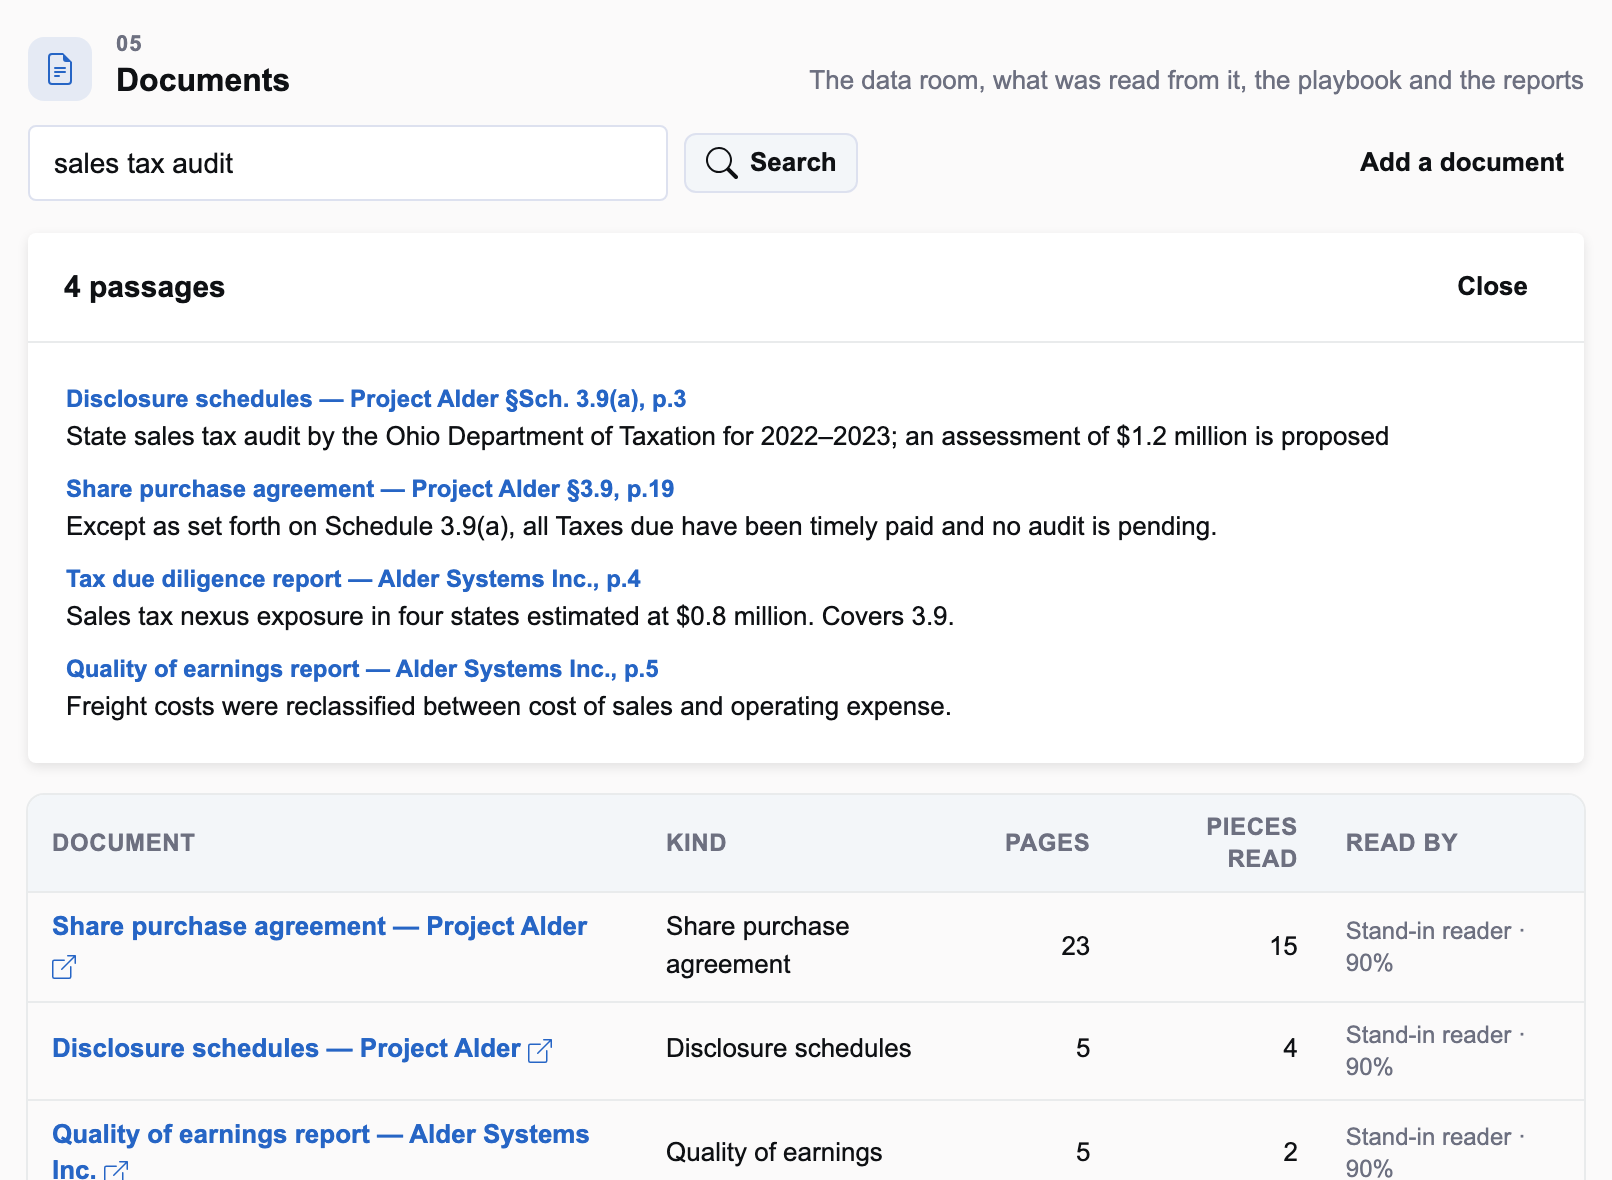Click pages value 23 for Share purchase agreement
The image size is (1612, 1180).
pos(1075,946)
